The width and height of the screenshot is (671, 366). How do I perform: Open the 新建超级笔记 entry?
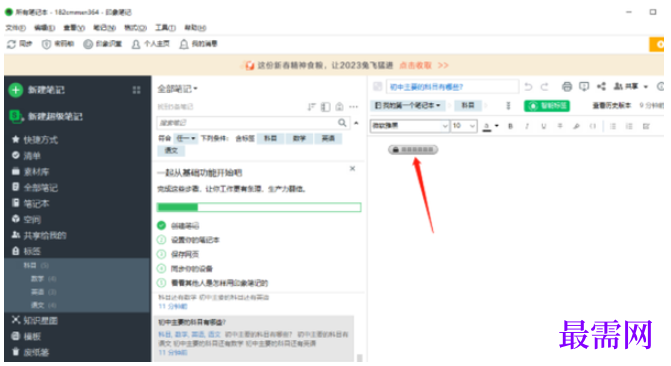click(x=46, y=116)
